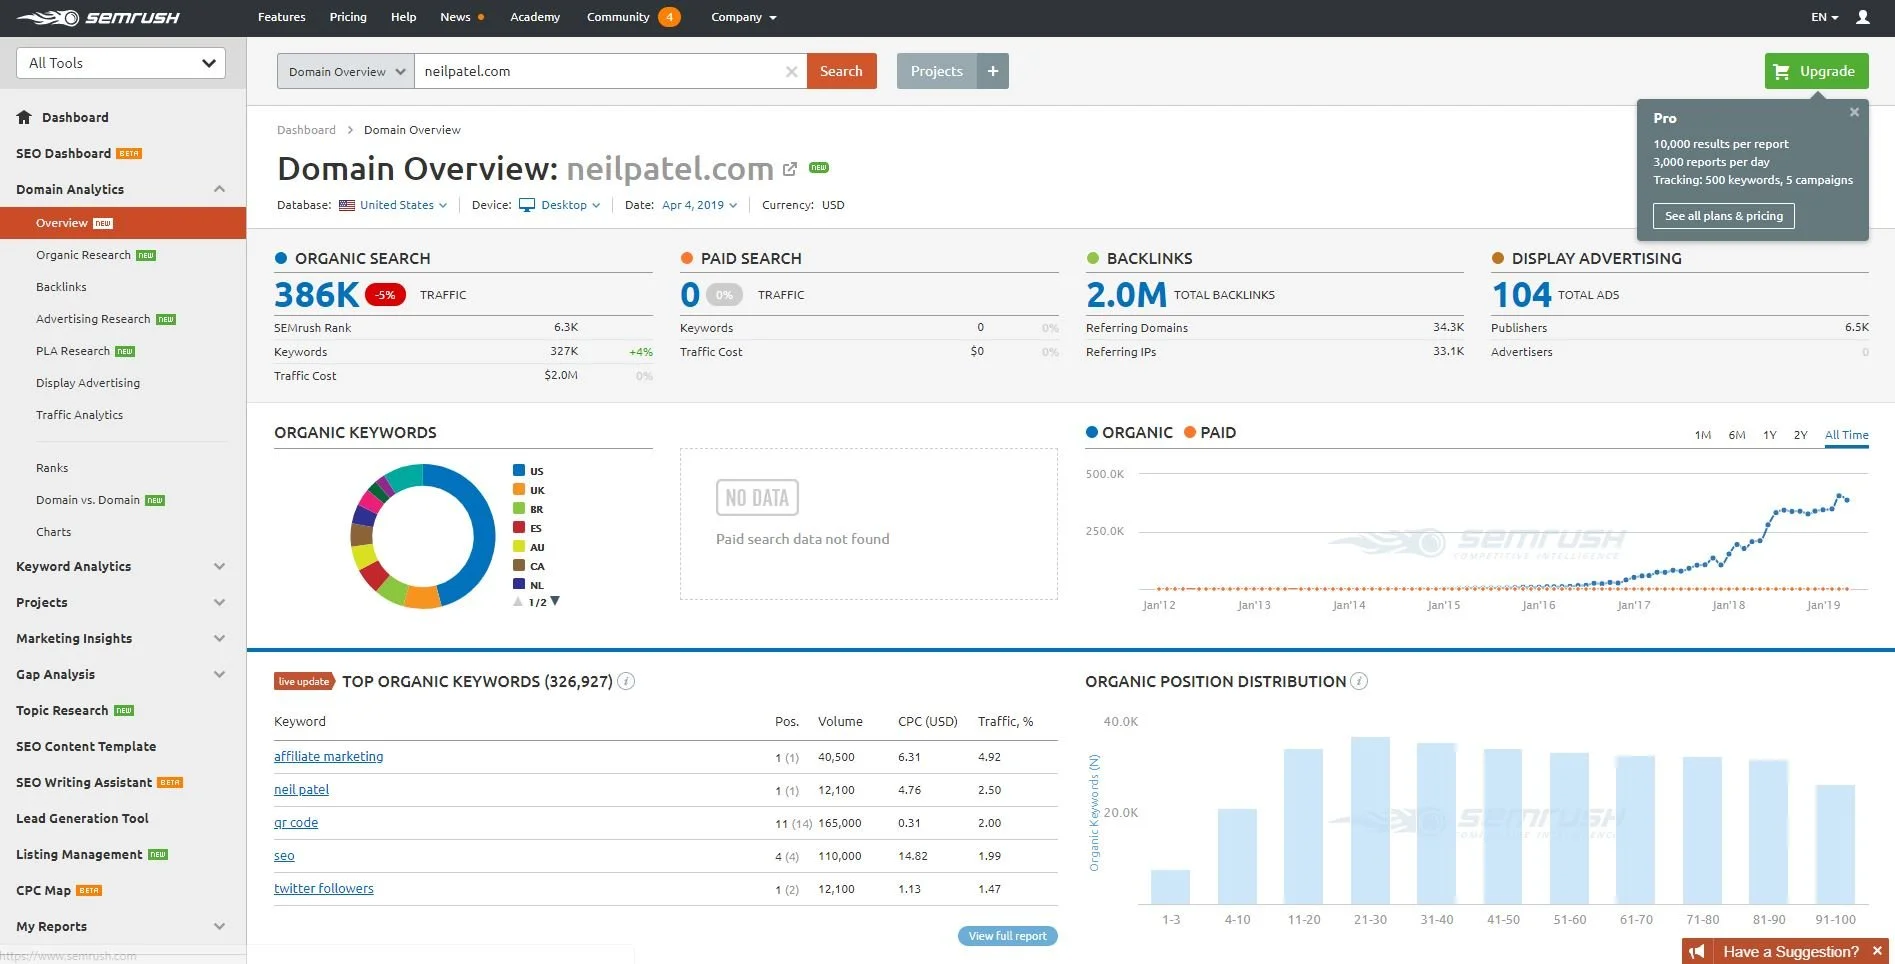Open Organic Research in sidebar

pyautogui.click(x=83, y=255)
